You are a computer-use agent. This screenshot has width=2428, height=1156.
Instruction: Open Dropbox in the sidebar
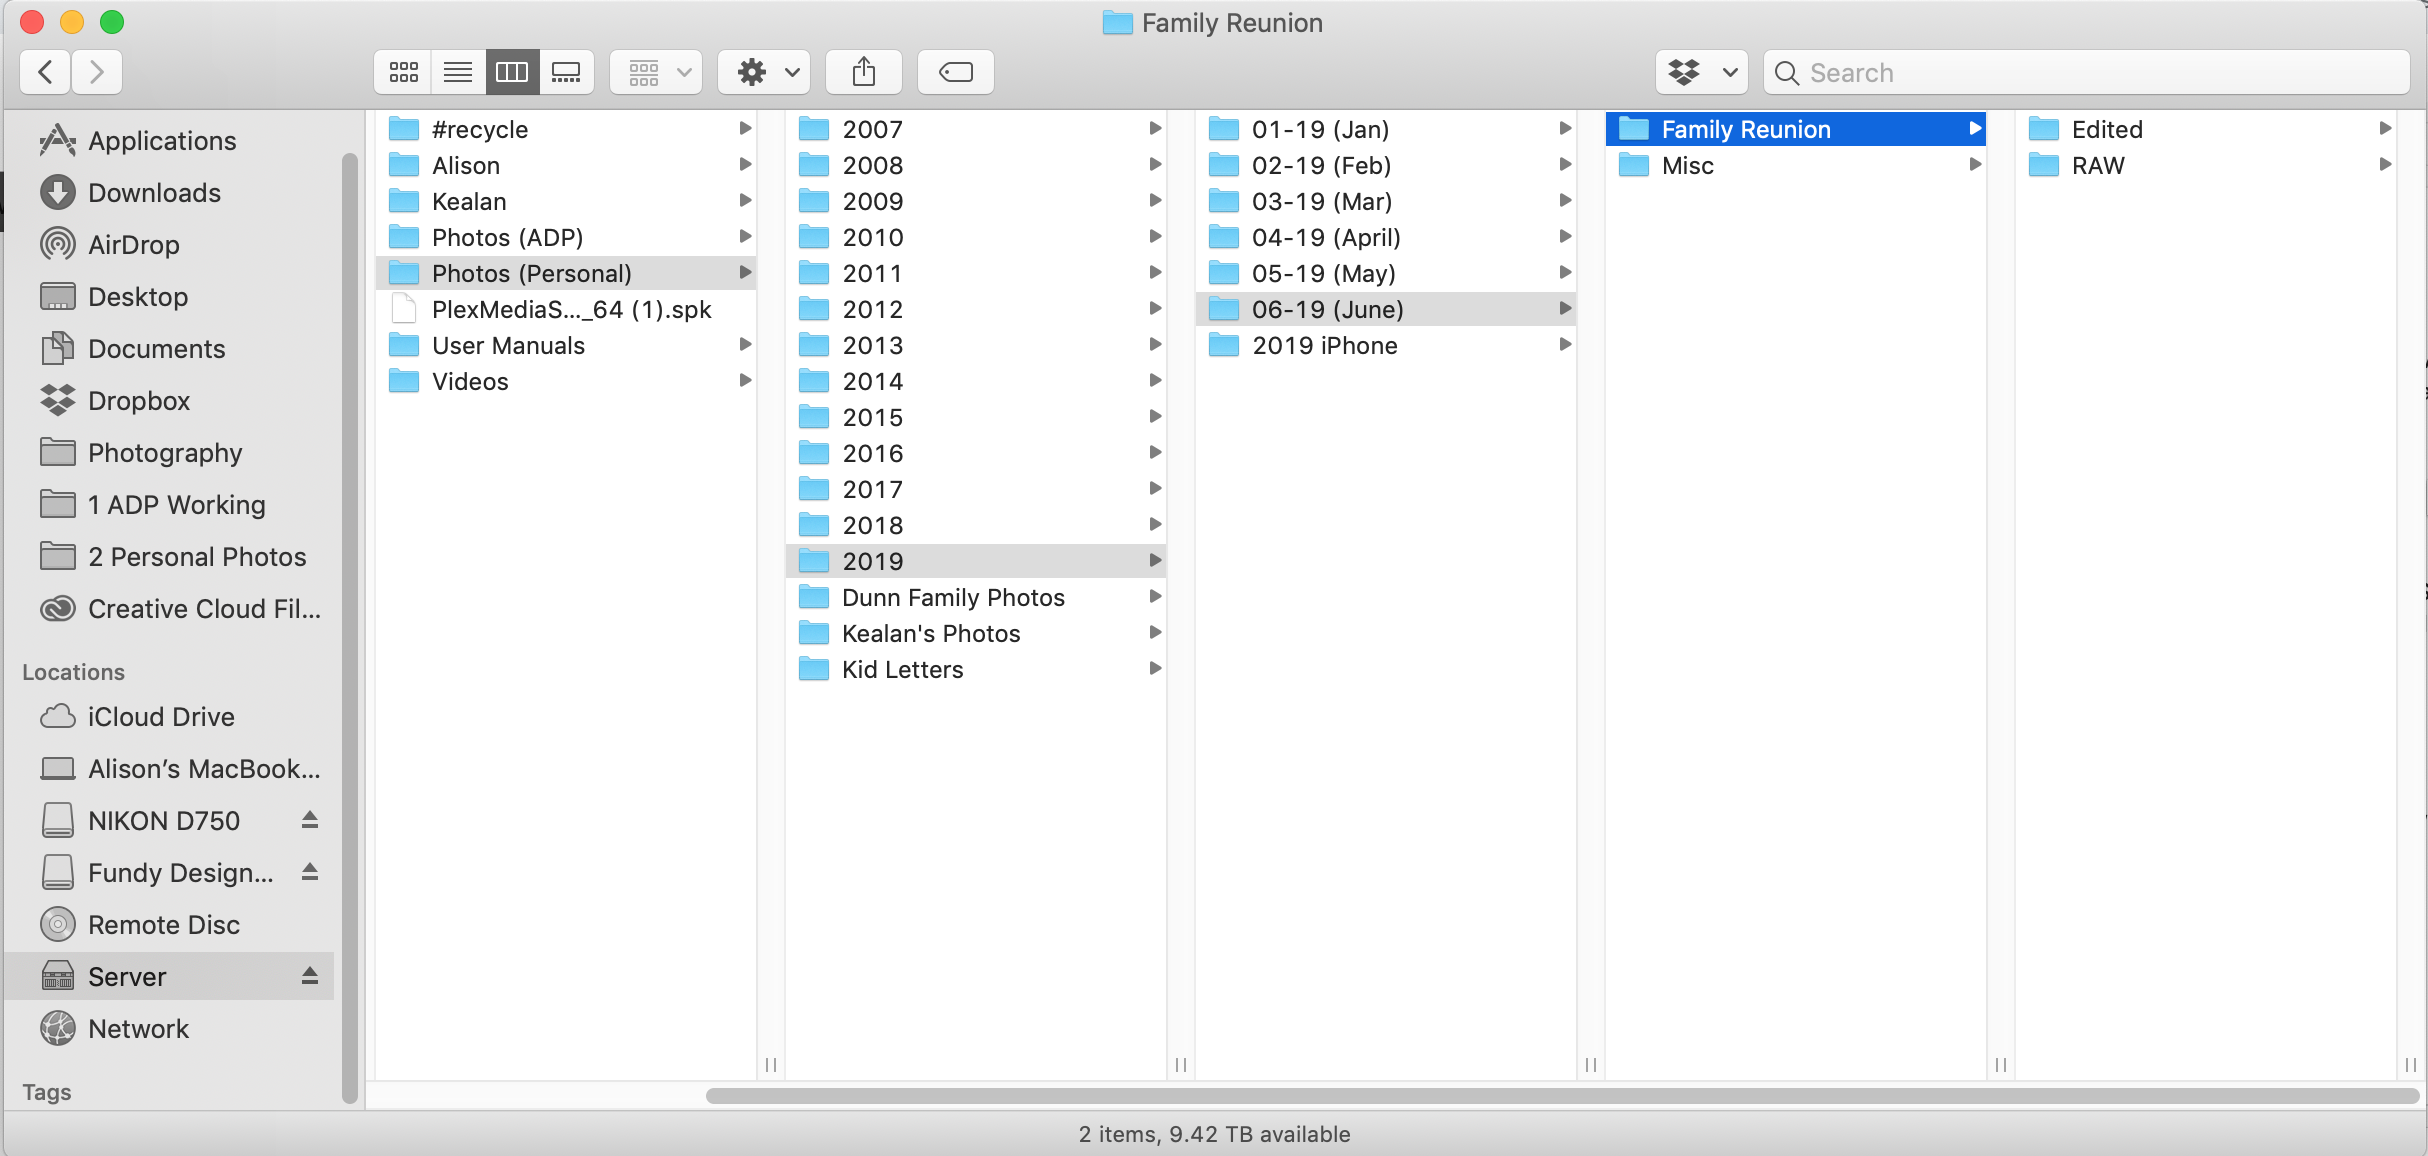[x=170, y=401]
